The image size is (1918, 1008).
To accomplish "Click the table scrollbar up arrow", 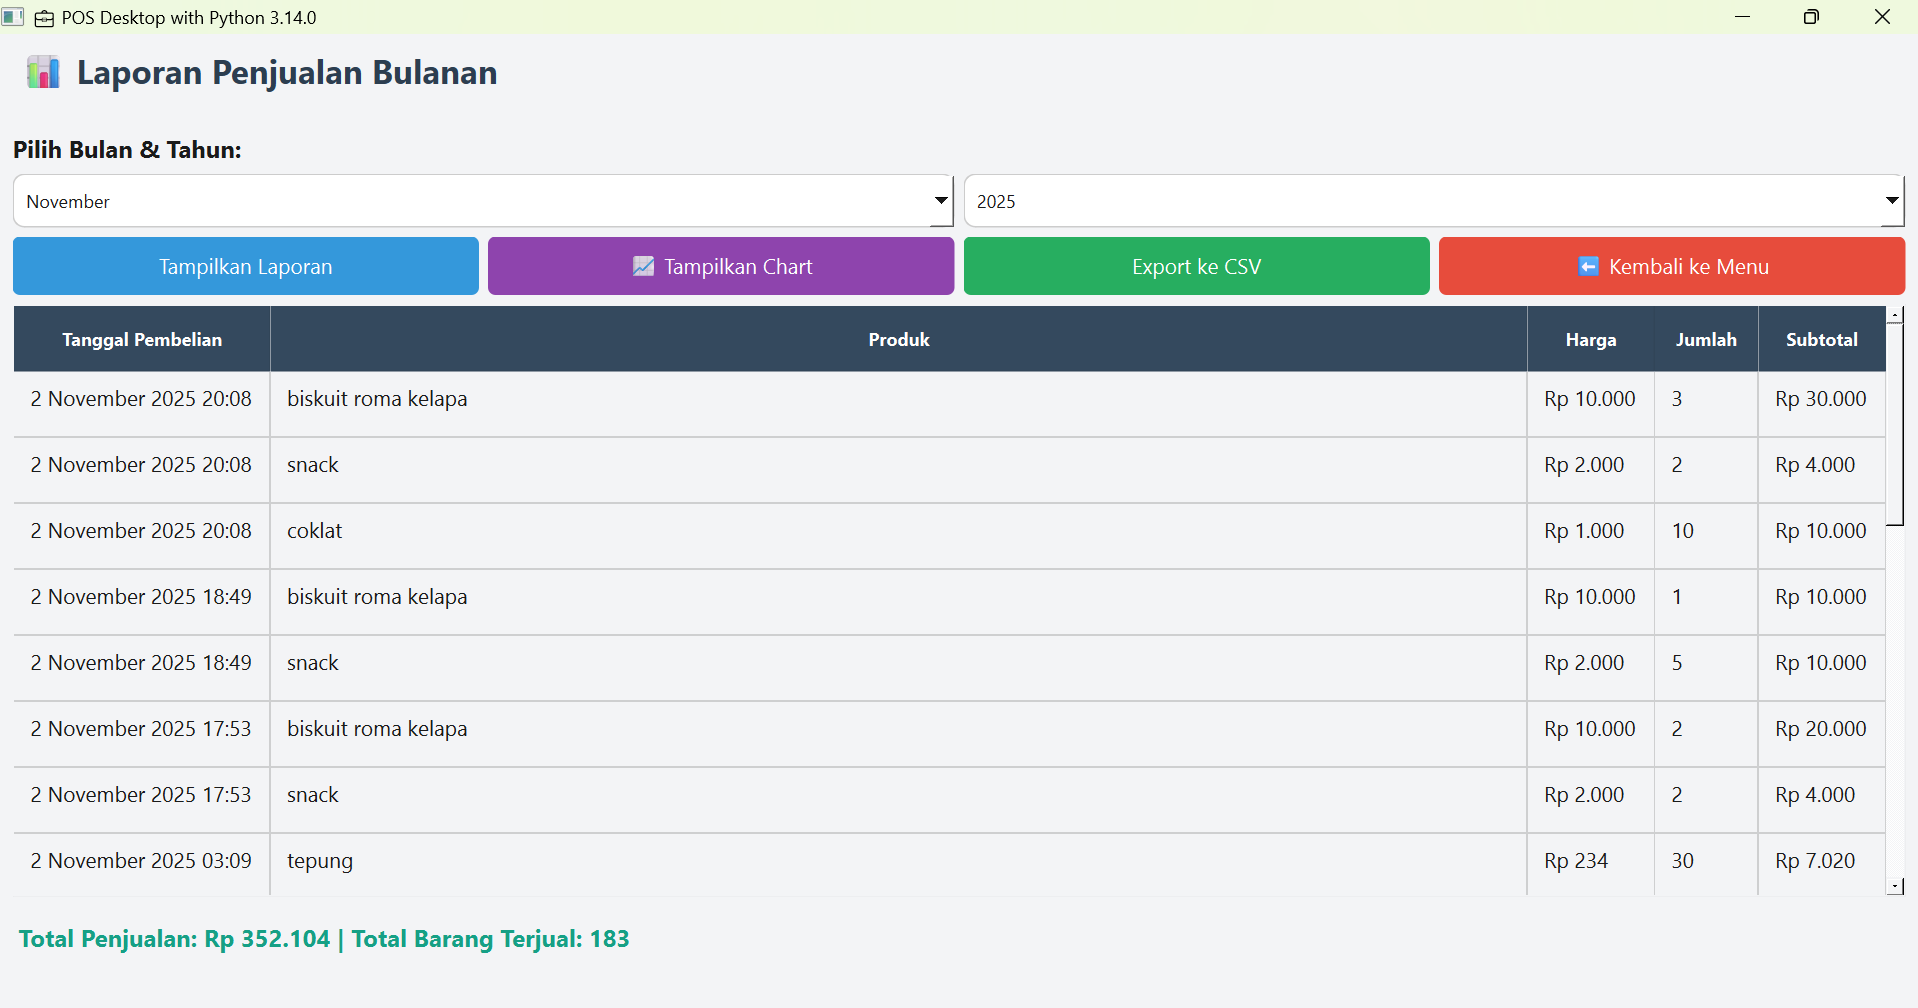I will pos(1894,315).
